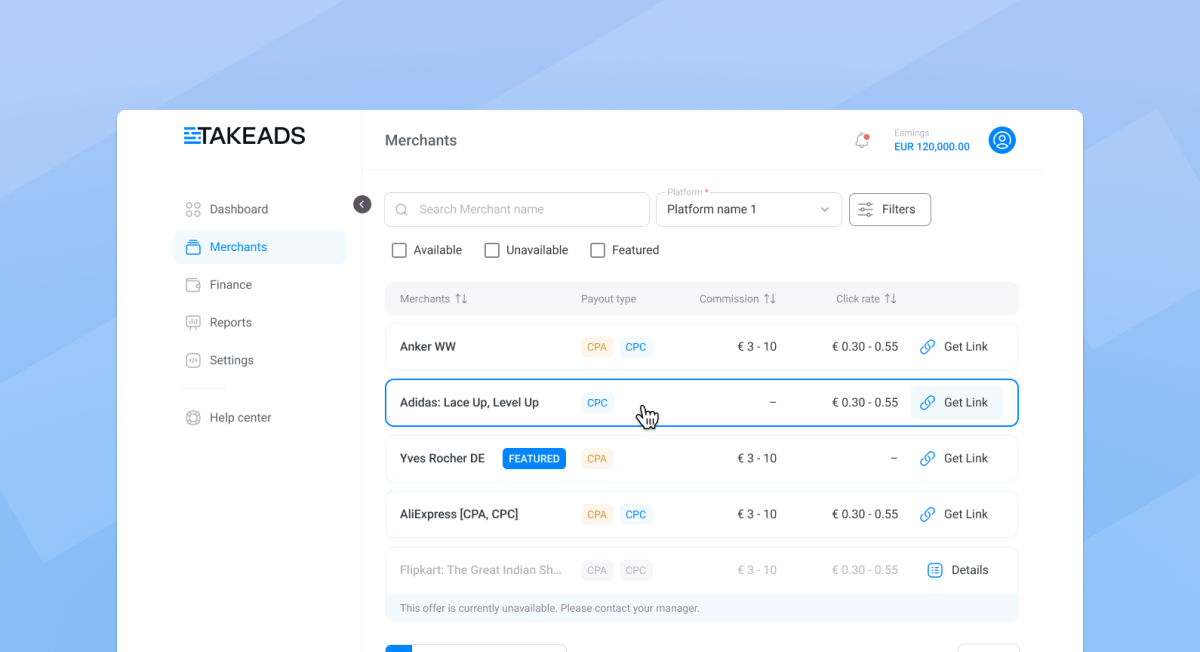Click the Anker WW merchant name

click(428, 347)
